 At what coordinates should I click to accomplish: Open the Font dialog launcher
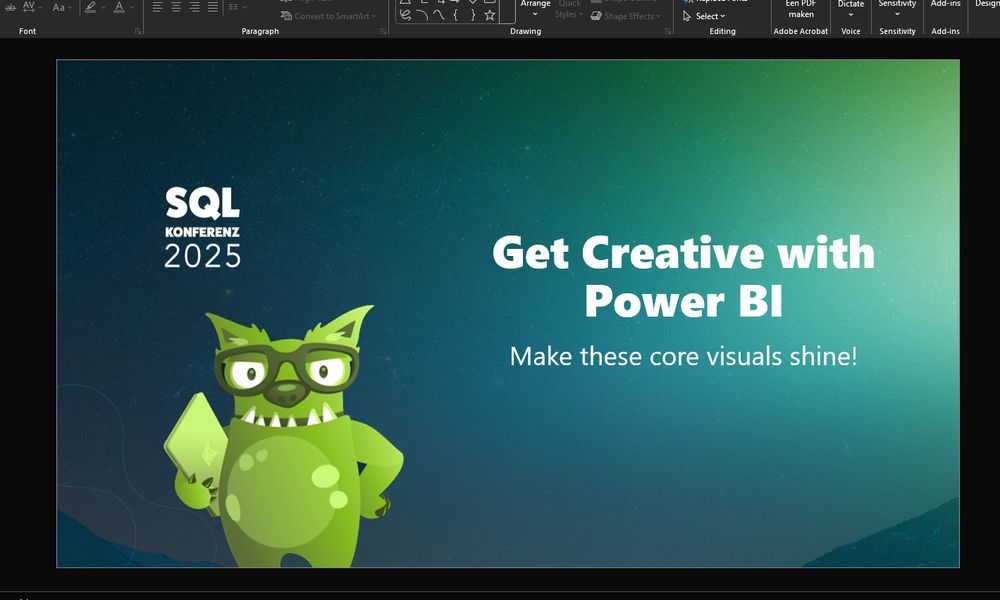click(138, 31)
